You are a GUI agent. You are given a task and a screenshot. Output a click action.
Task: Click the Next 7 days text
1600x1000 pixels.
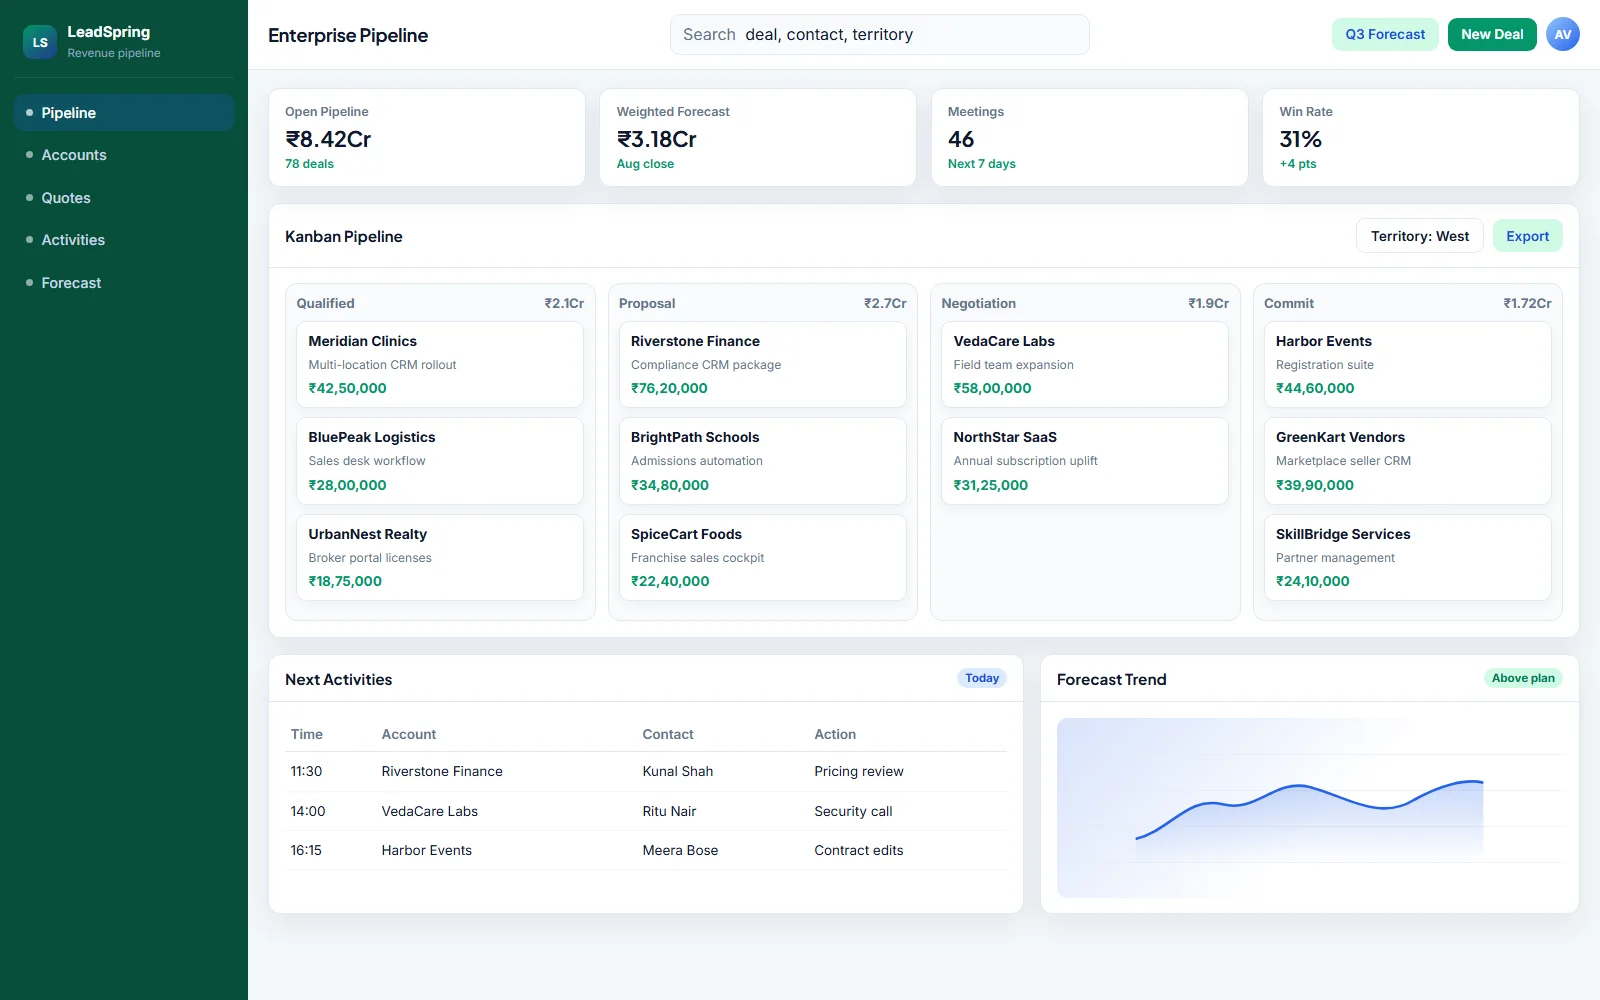982,164
